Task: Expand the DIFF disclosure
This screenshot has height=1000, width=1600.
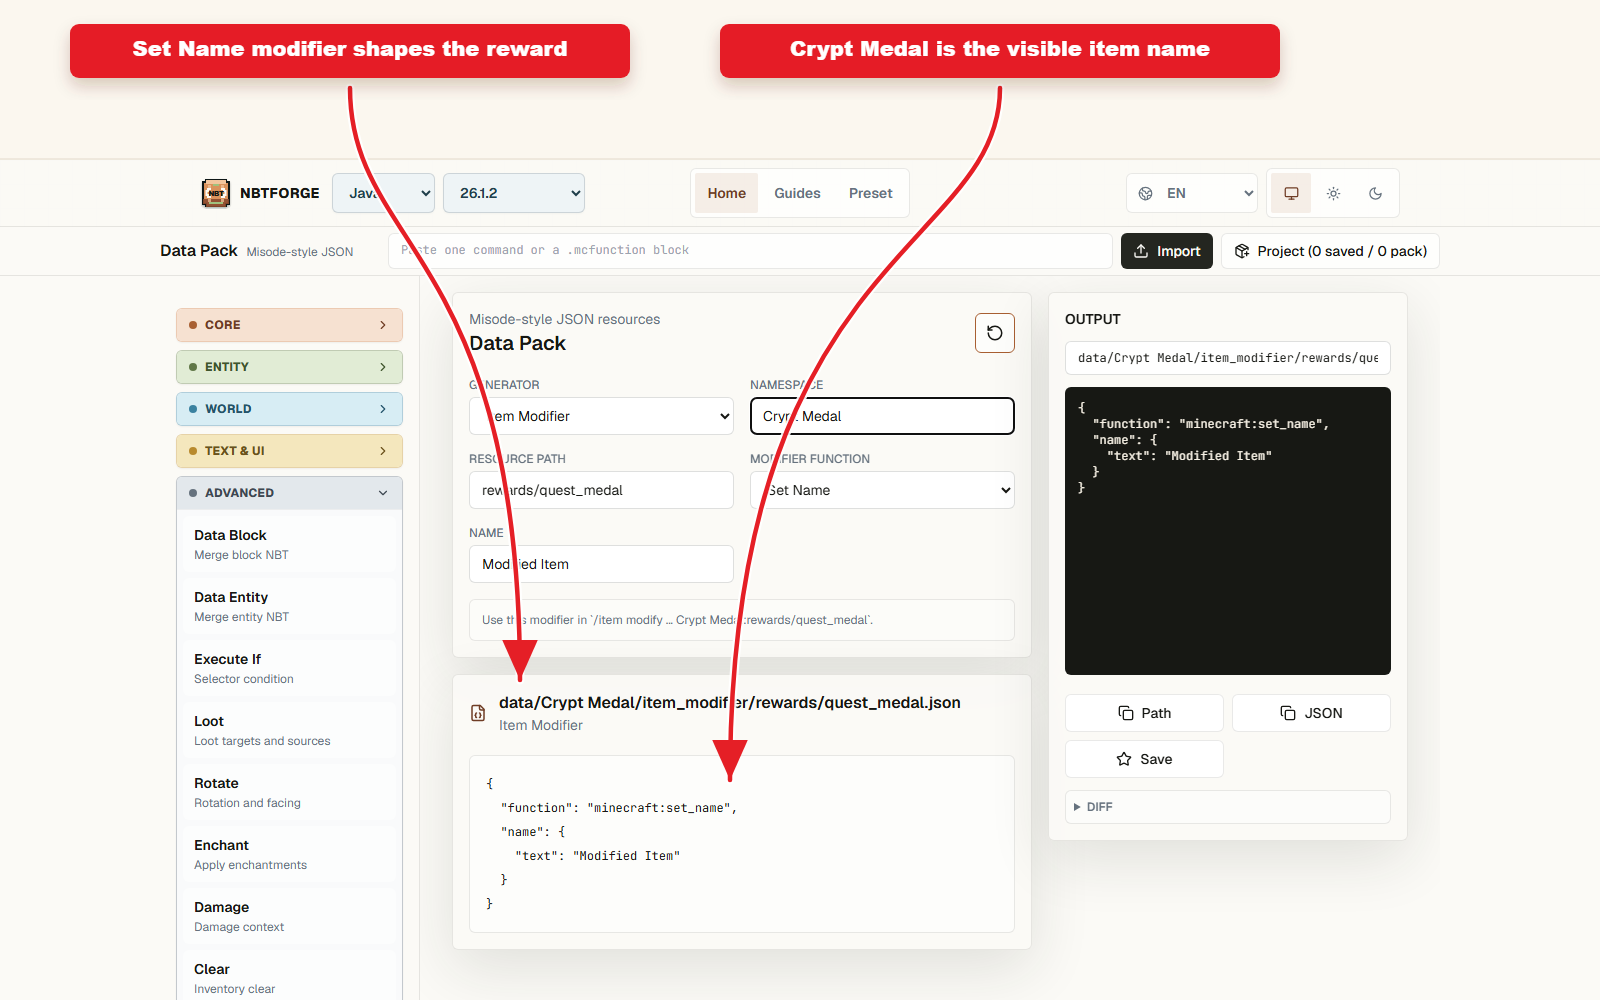Action: point(1228,807)
